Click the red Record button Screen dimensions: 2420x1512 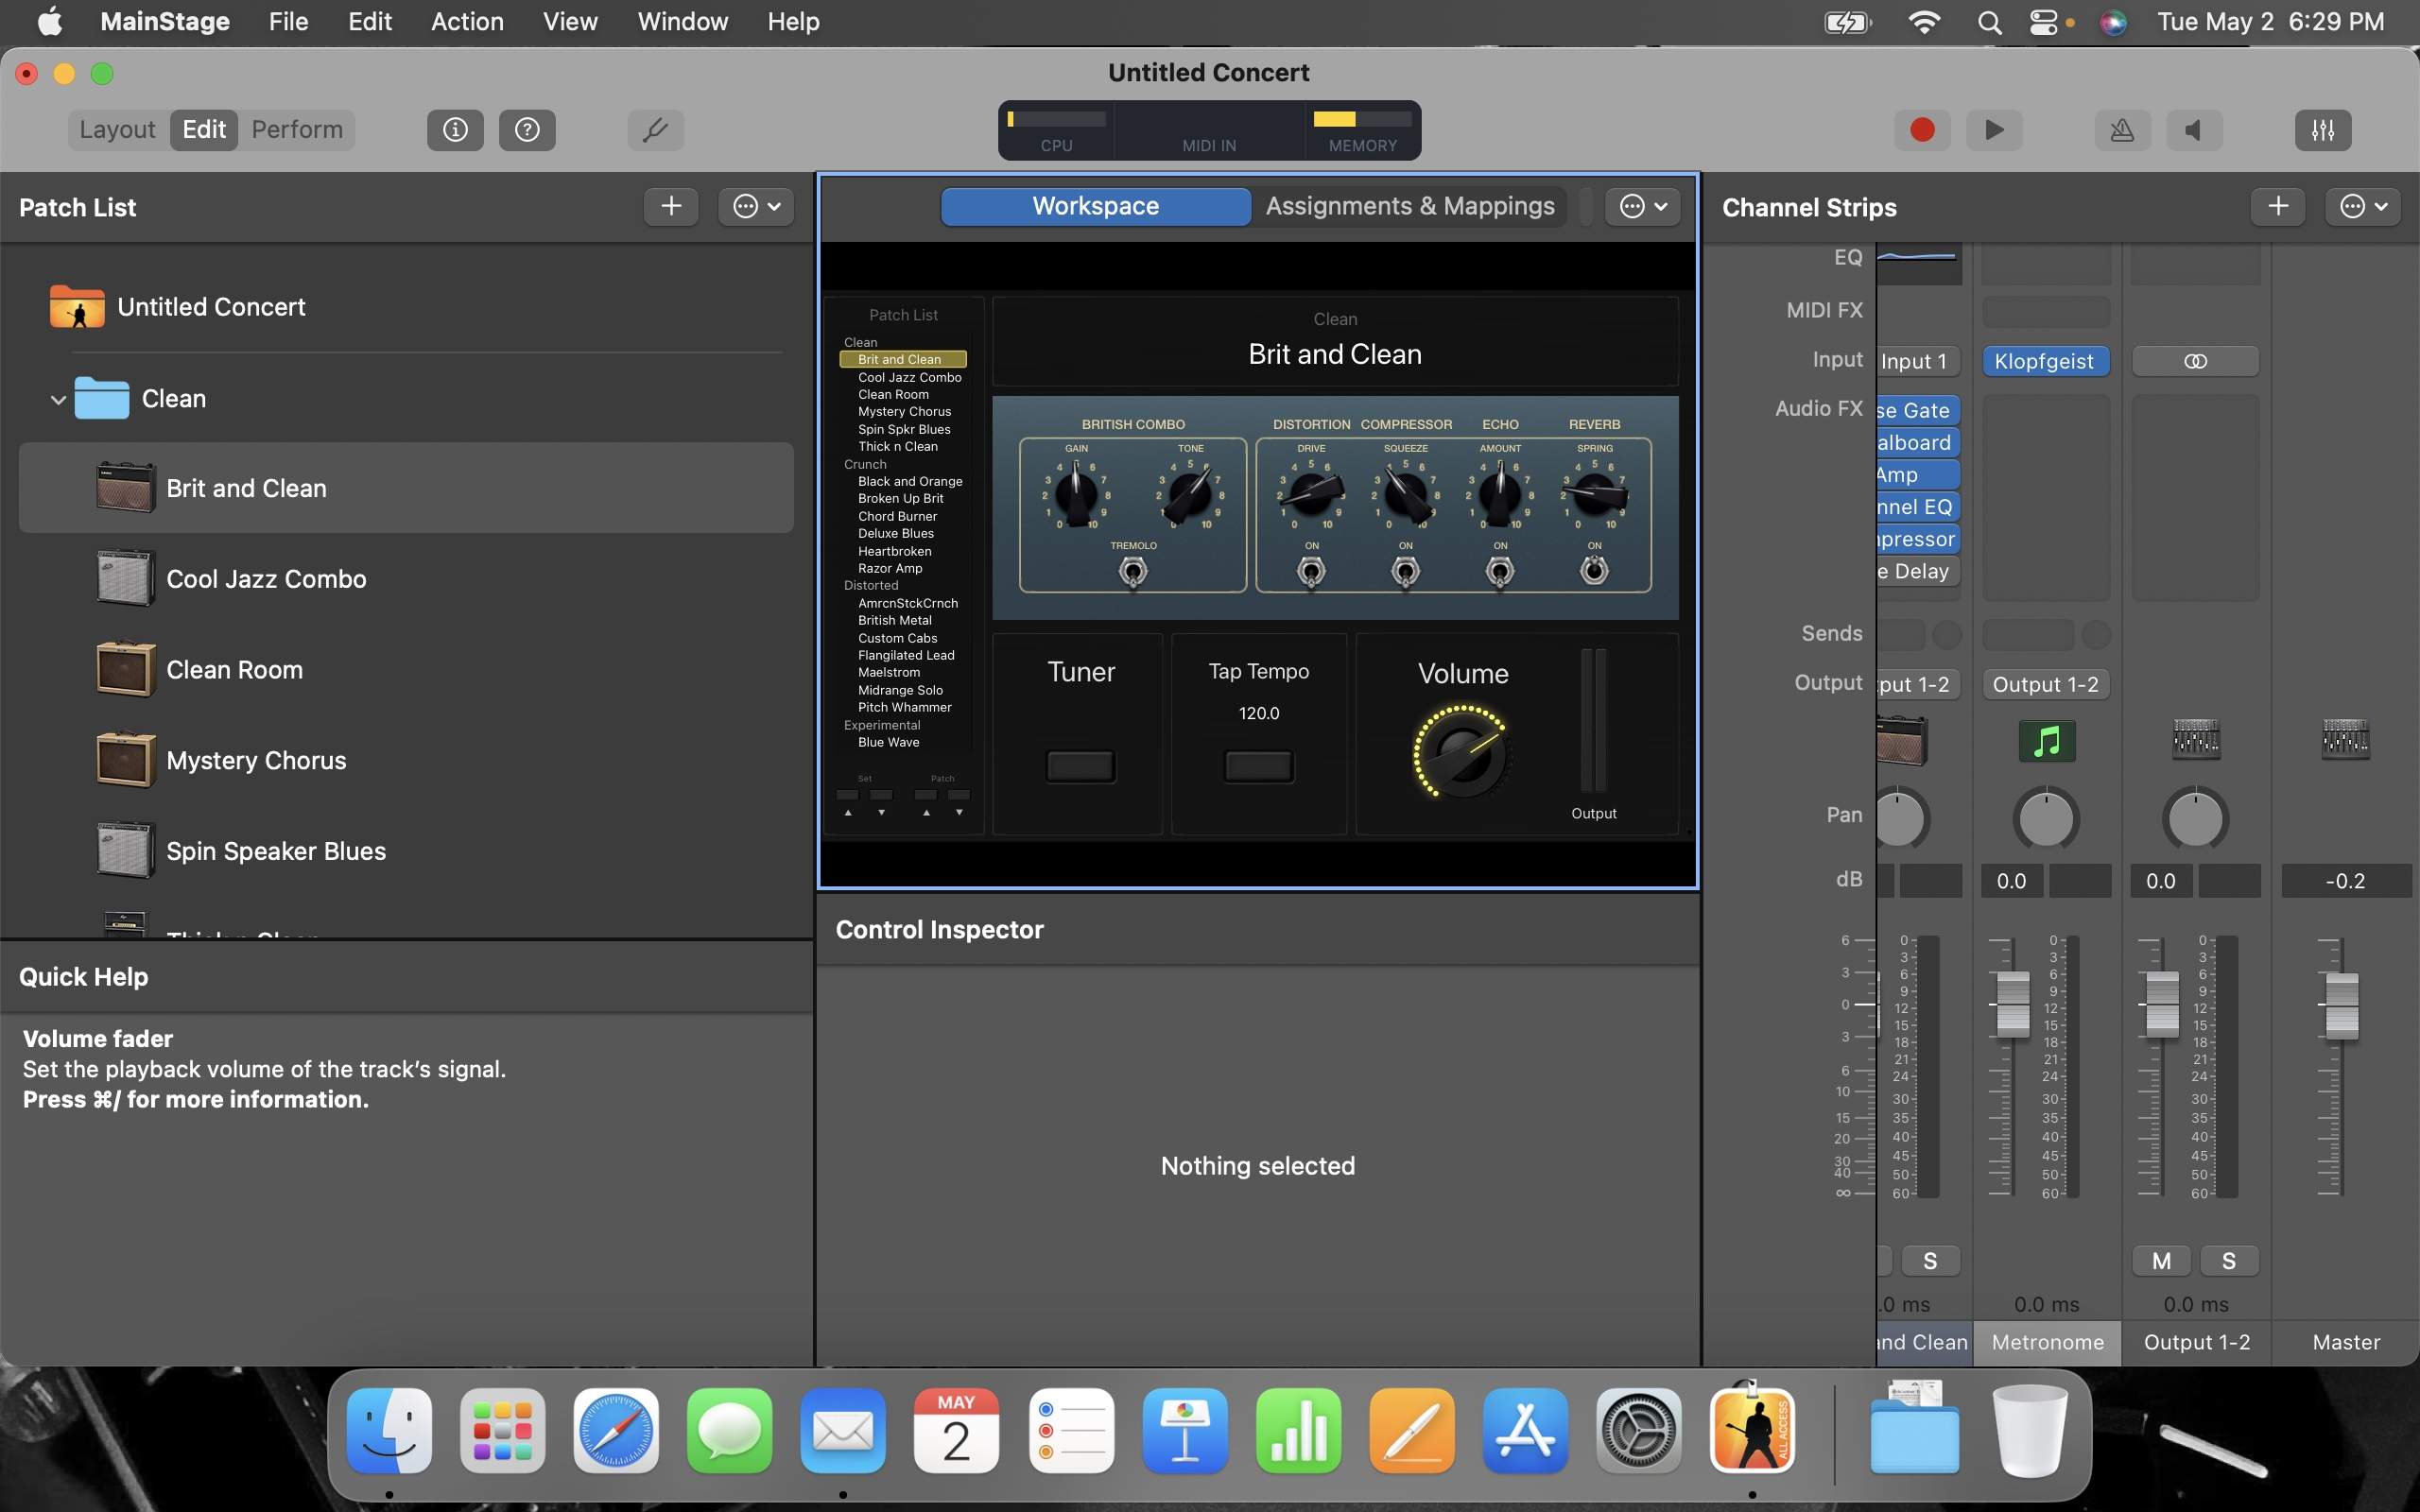coord(1922,130)
